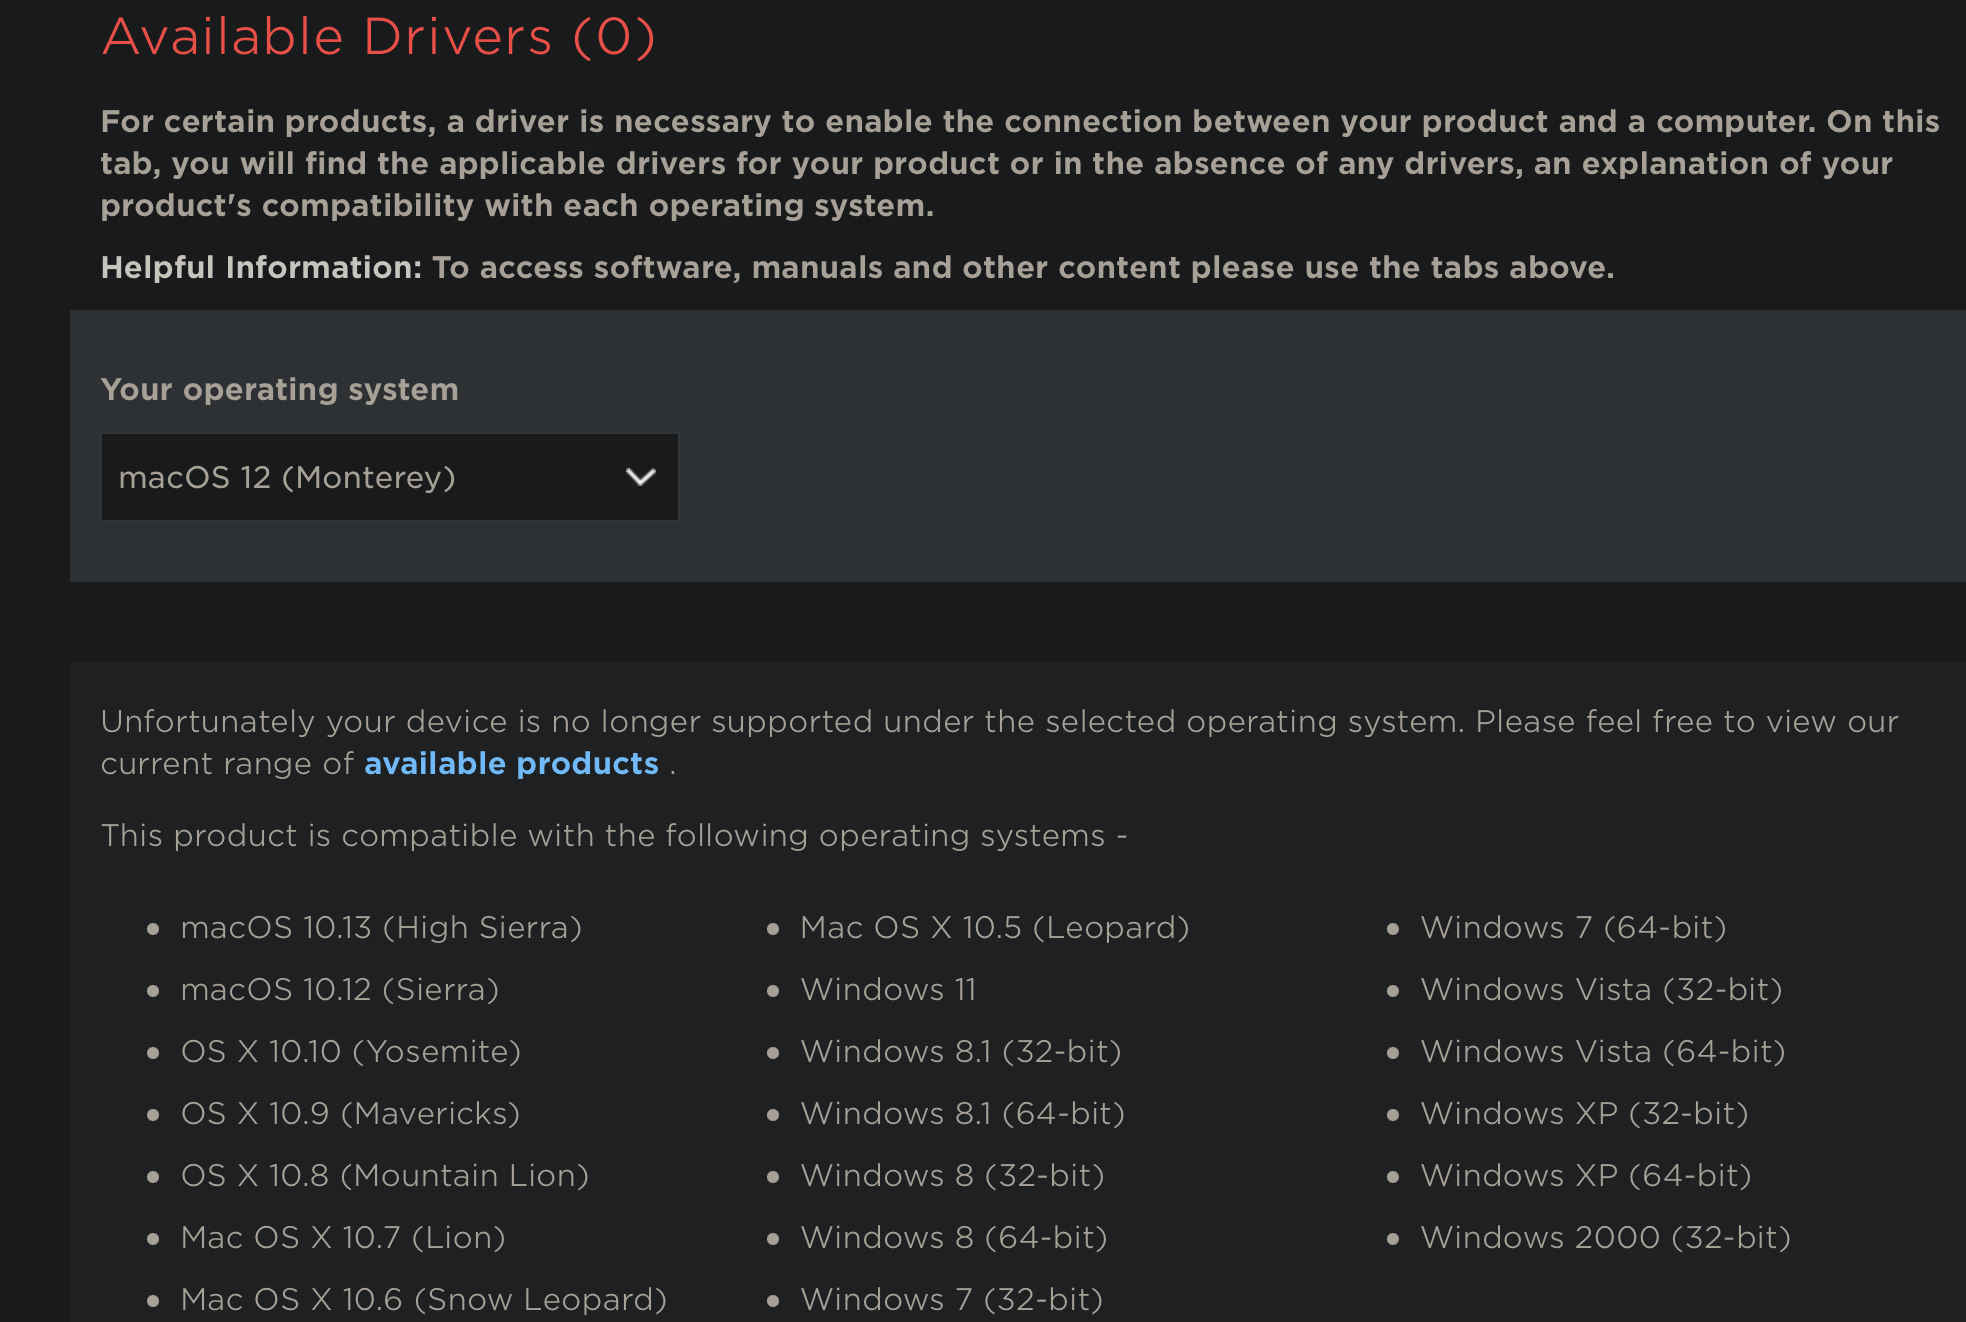Viewport: 1966px width, 1322px height.
Task: Click OS X 10.9 (Mavericks) entry
Action: click(x=350, y=1114)
